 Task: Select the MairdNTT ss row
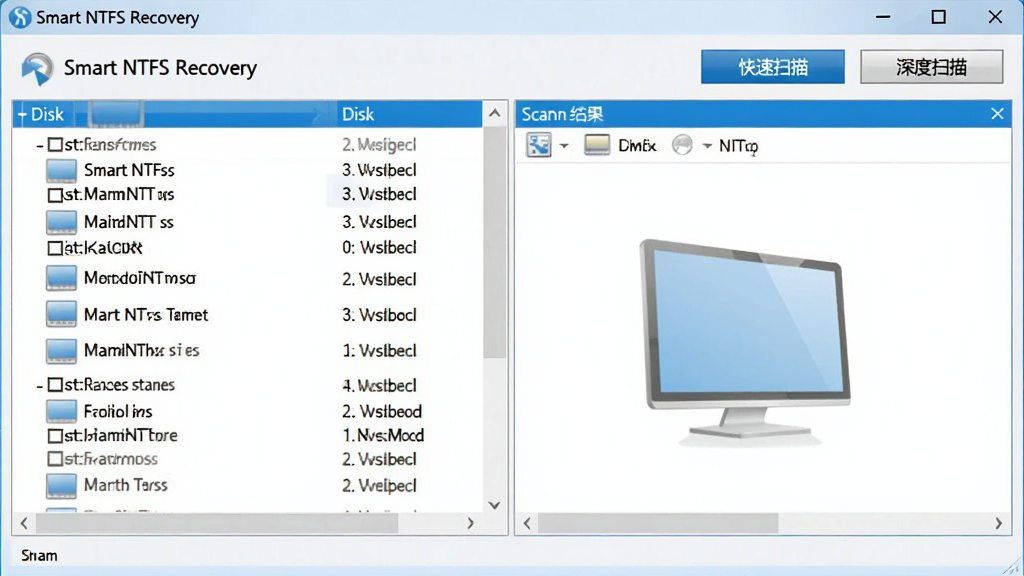[248, 222]
